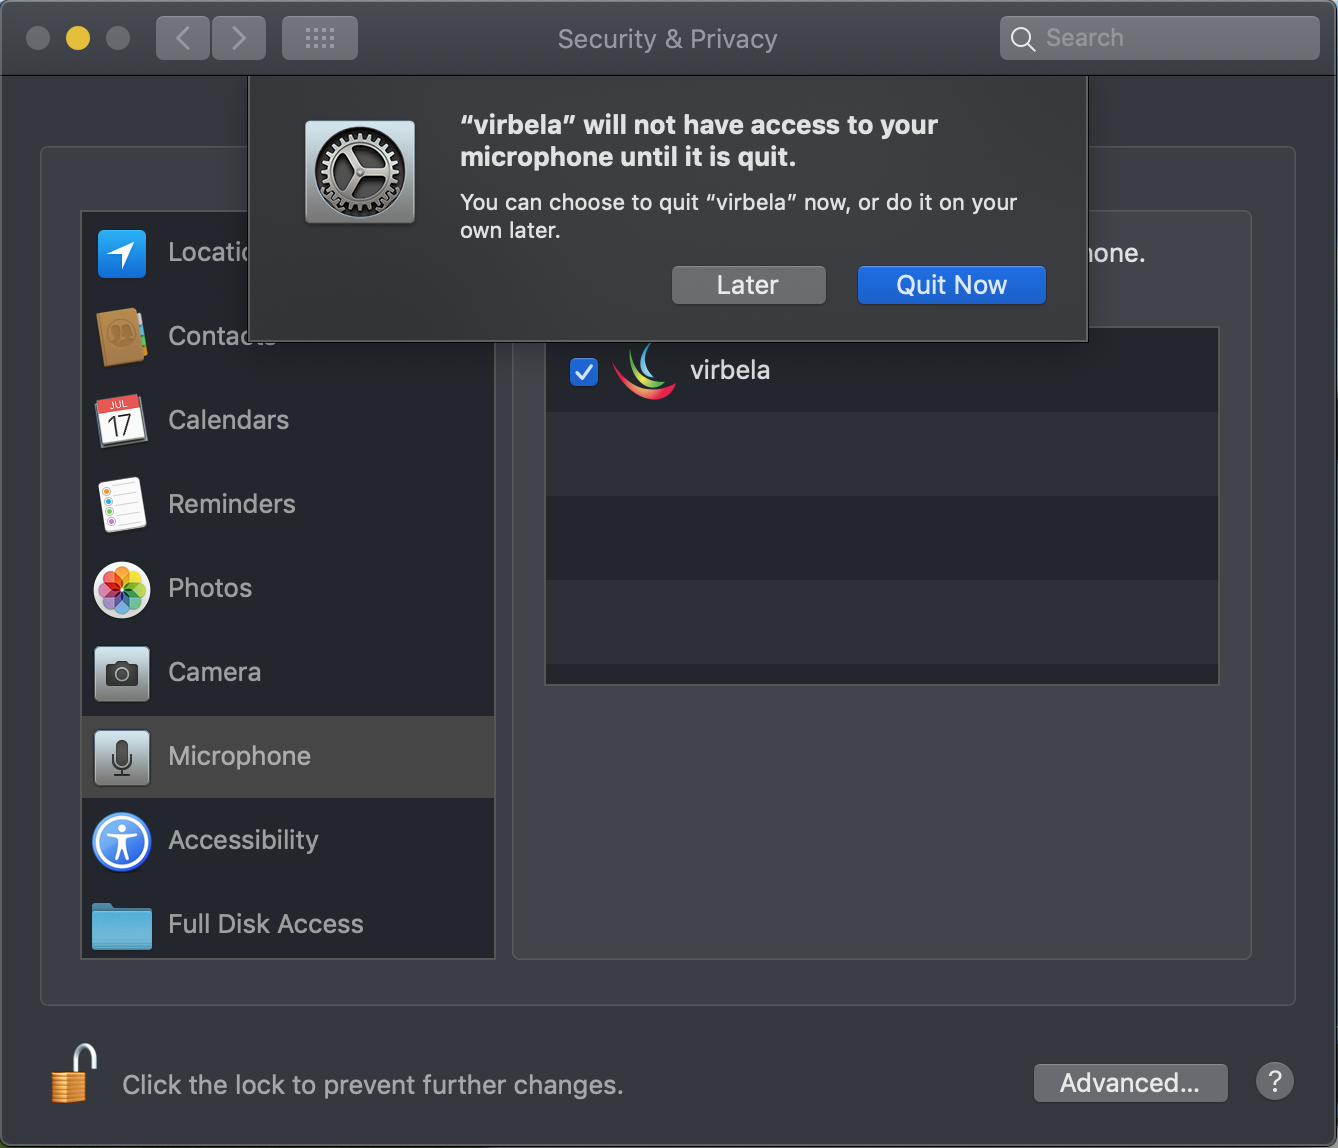Open the Accessibility icon

(122, 841)
